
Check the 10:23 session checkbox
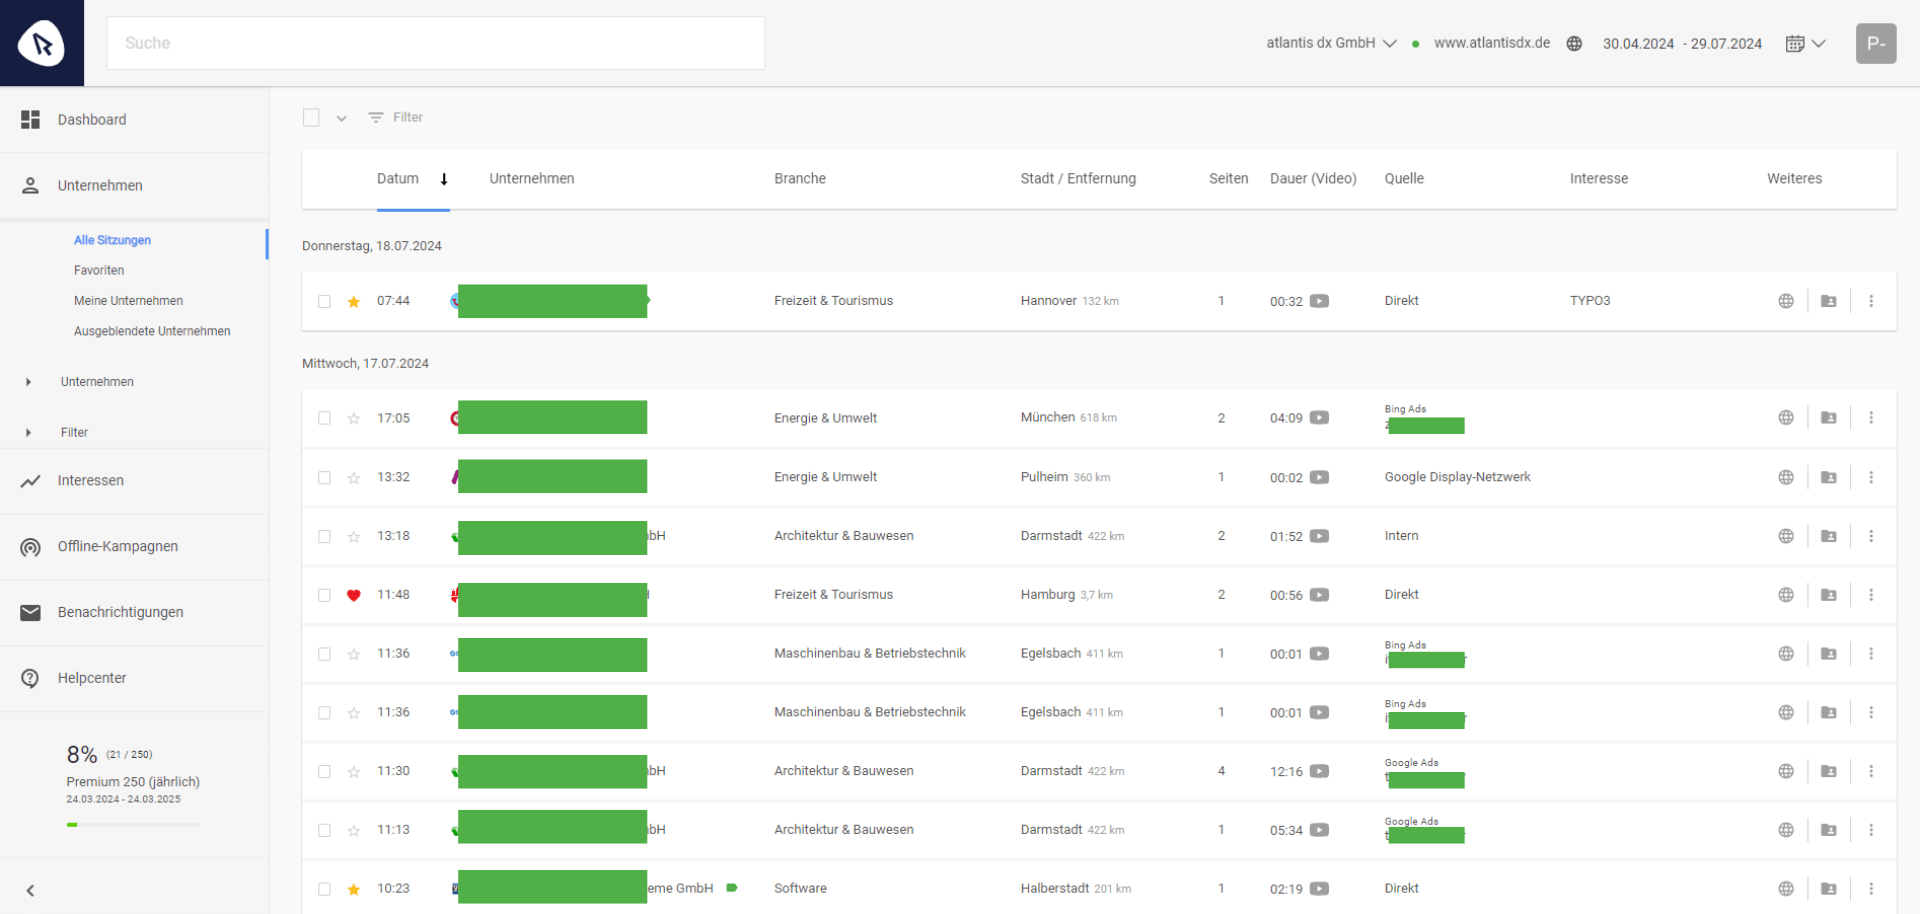[x=324, y=889]
